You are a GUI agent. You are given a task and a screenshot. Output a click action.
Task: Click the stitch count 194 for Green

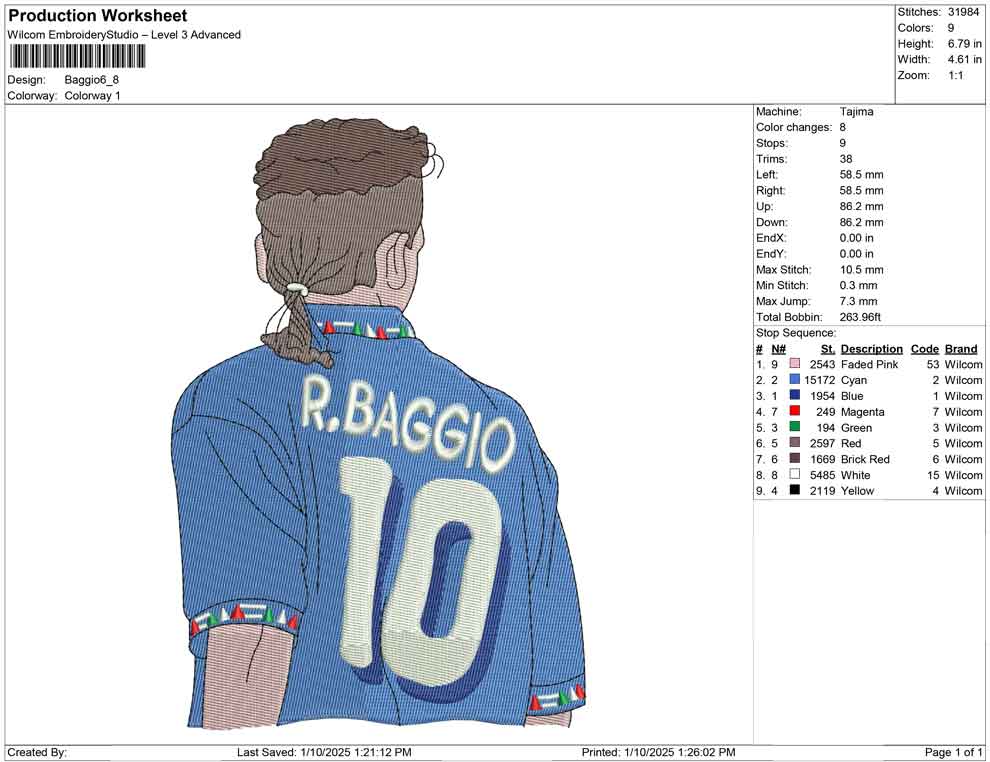click(826, 427)
